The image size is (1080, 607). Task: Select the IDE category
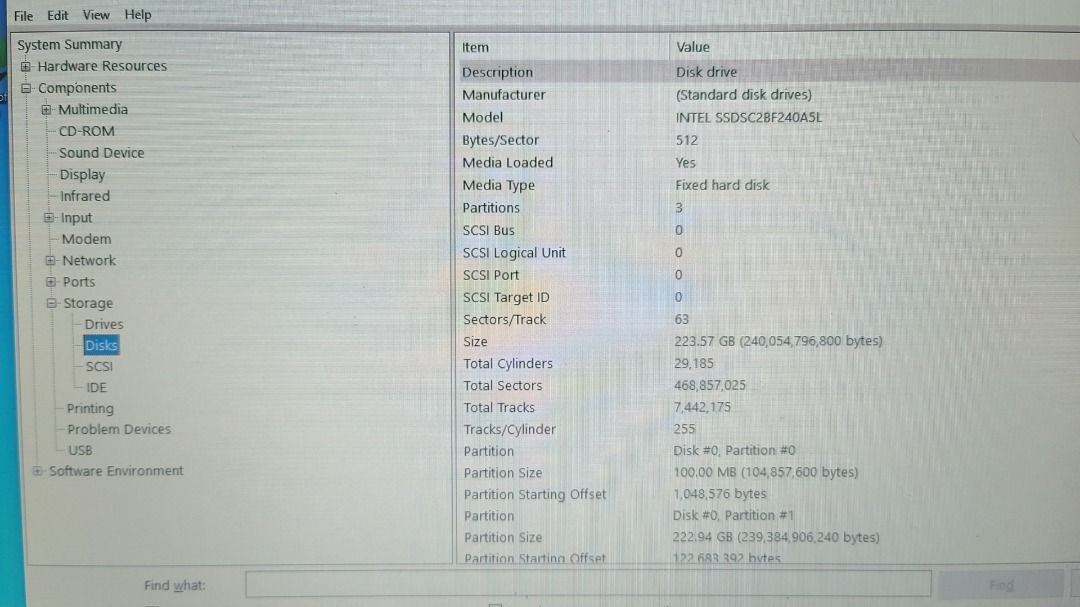tap(98, 387)
